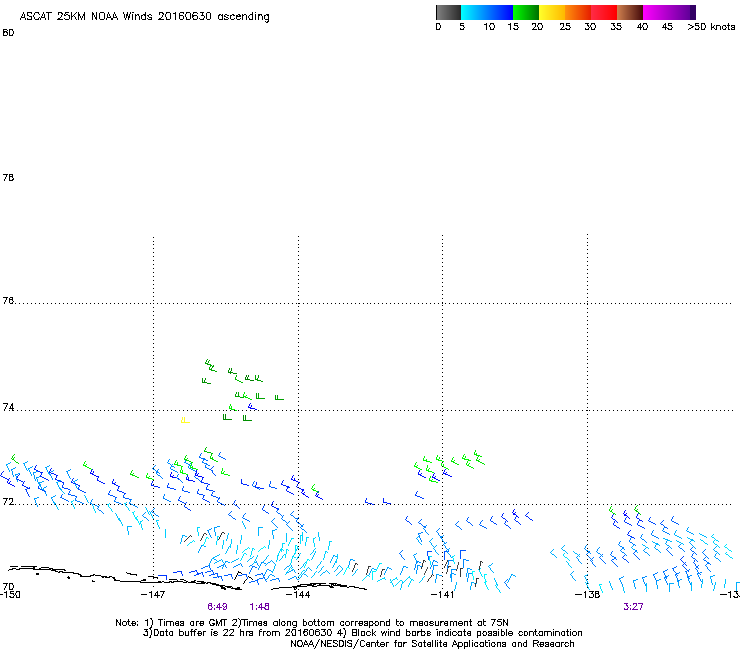
Task: Click the pass time label '3:27'
Action: tap(633, 607)
